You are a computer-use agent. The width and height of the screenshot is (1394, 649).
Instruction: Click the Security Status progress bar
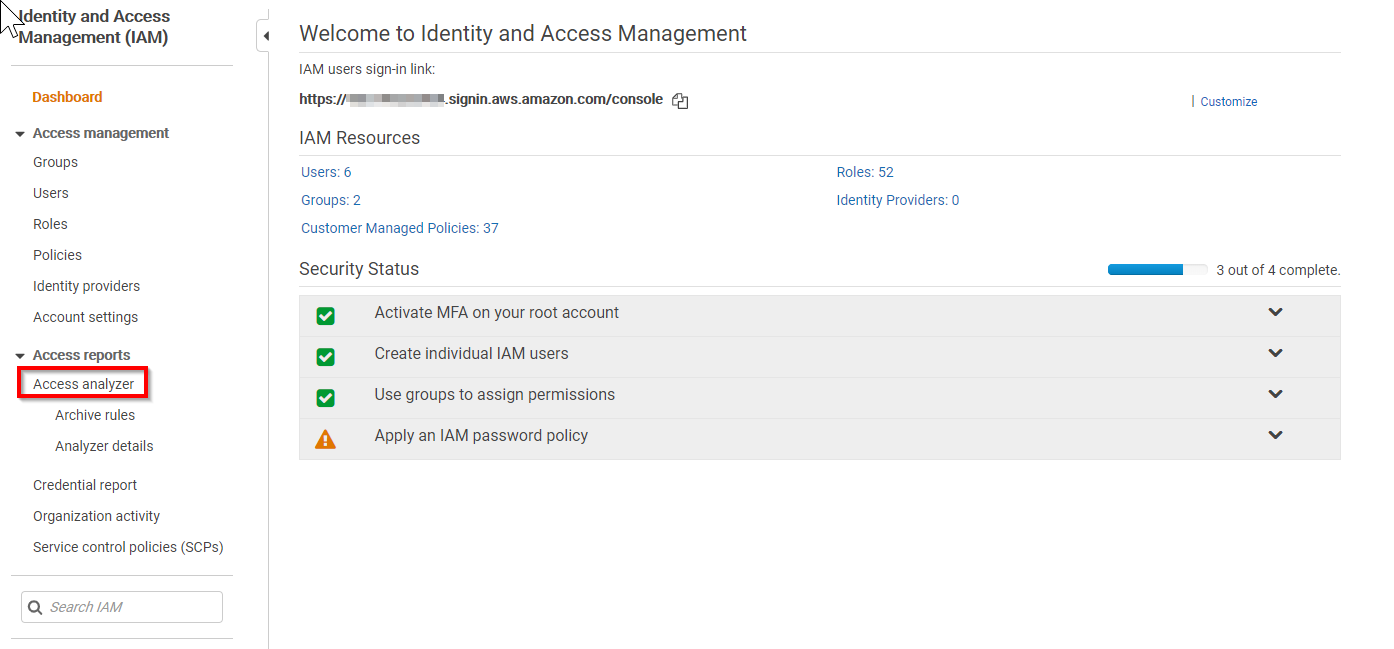coord(1157,270)
